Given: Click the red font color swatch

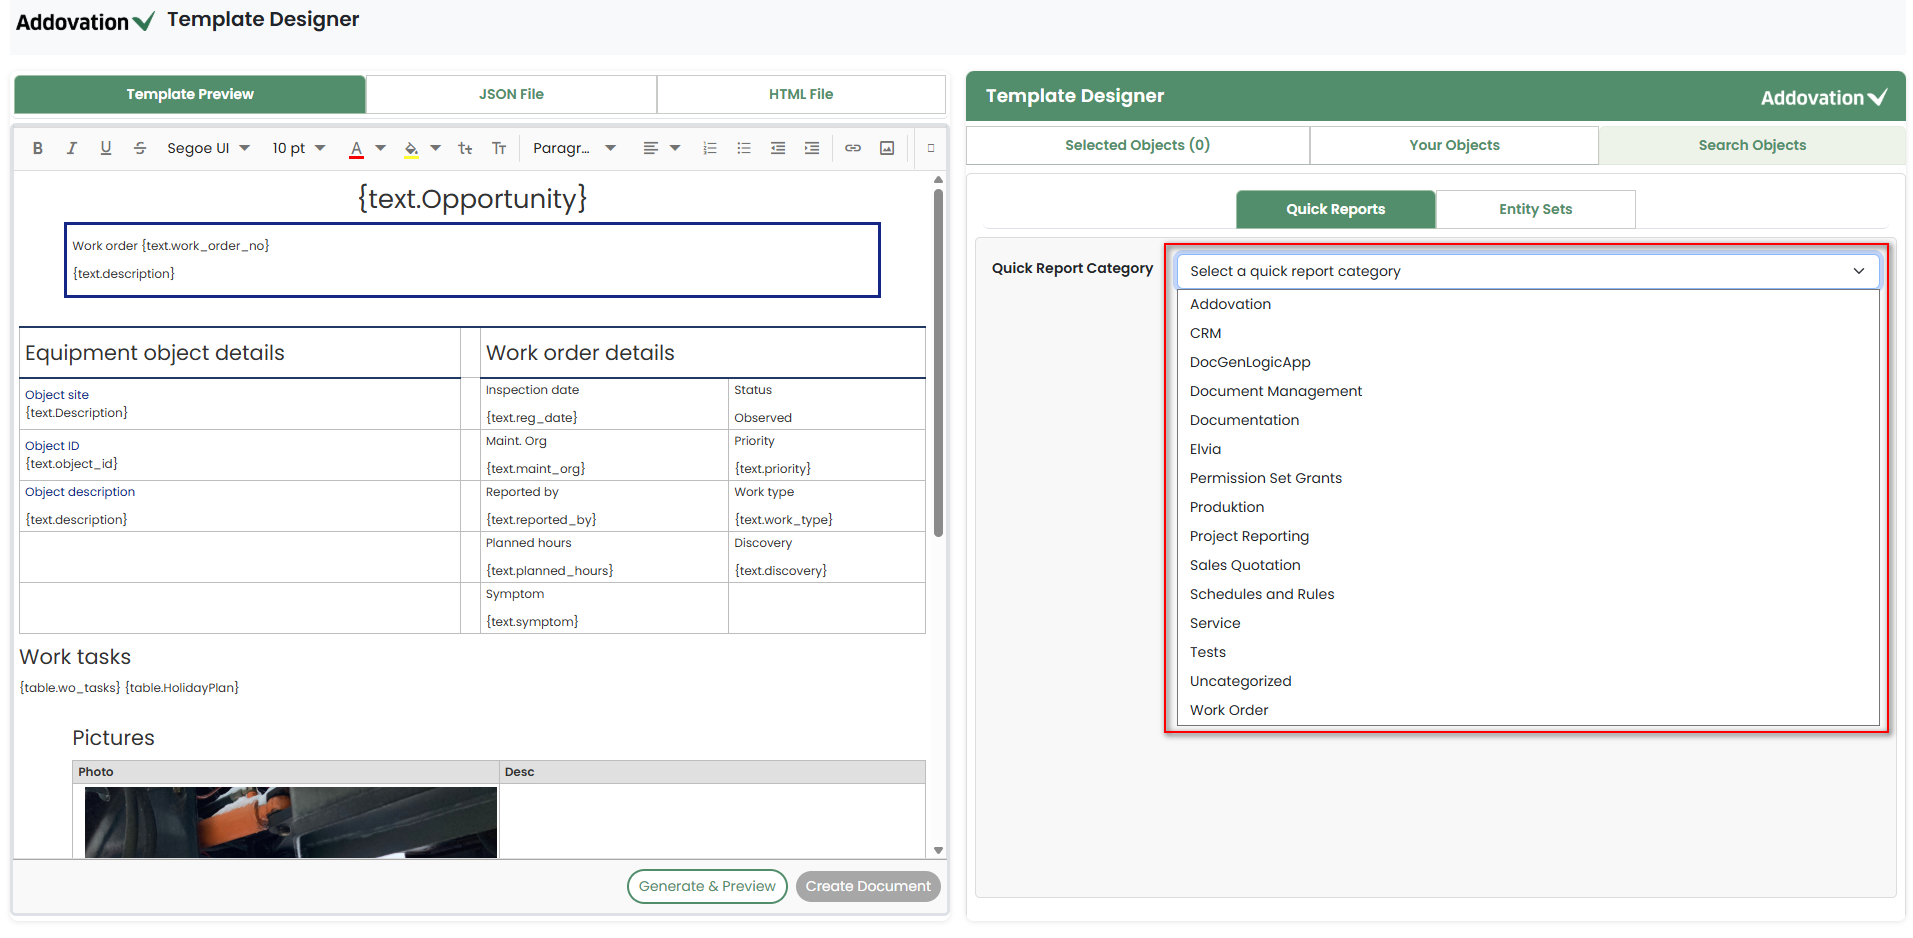Looking at the screenshot, I should [x=356, y=148].
